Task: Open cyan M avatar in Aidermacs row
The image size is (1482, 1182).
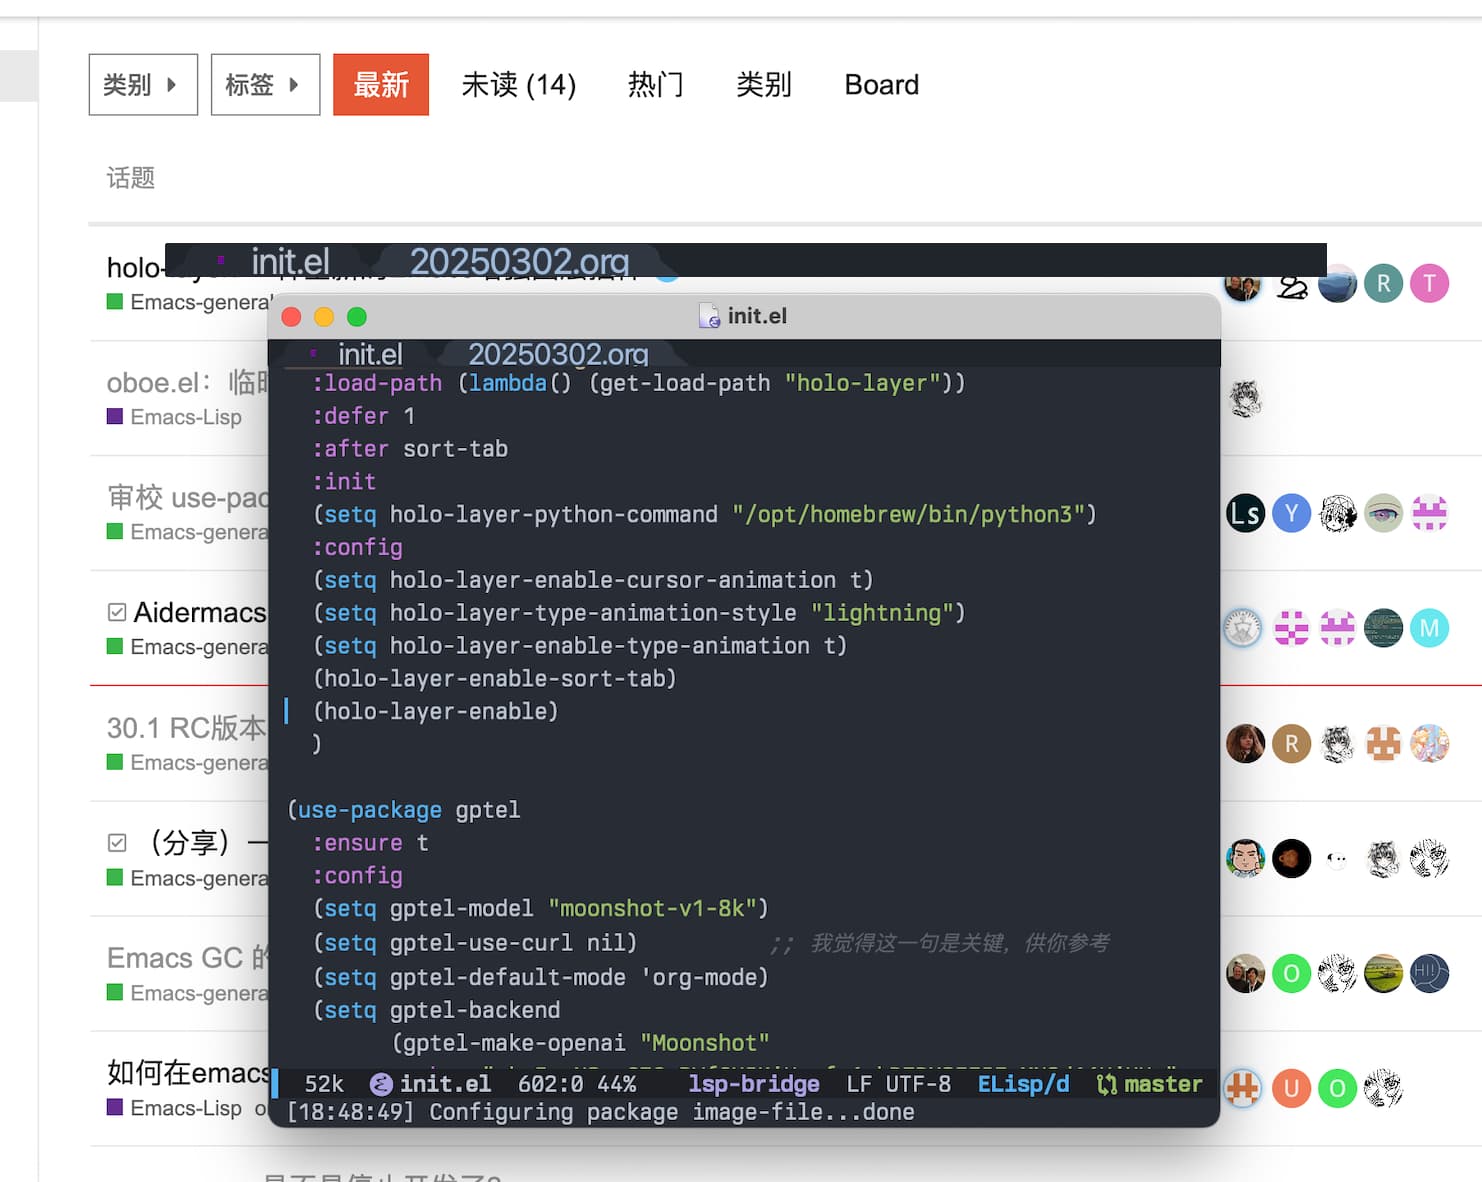Action: 1430,629
